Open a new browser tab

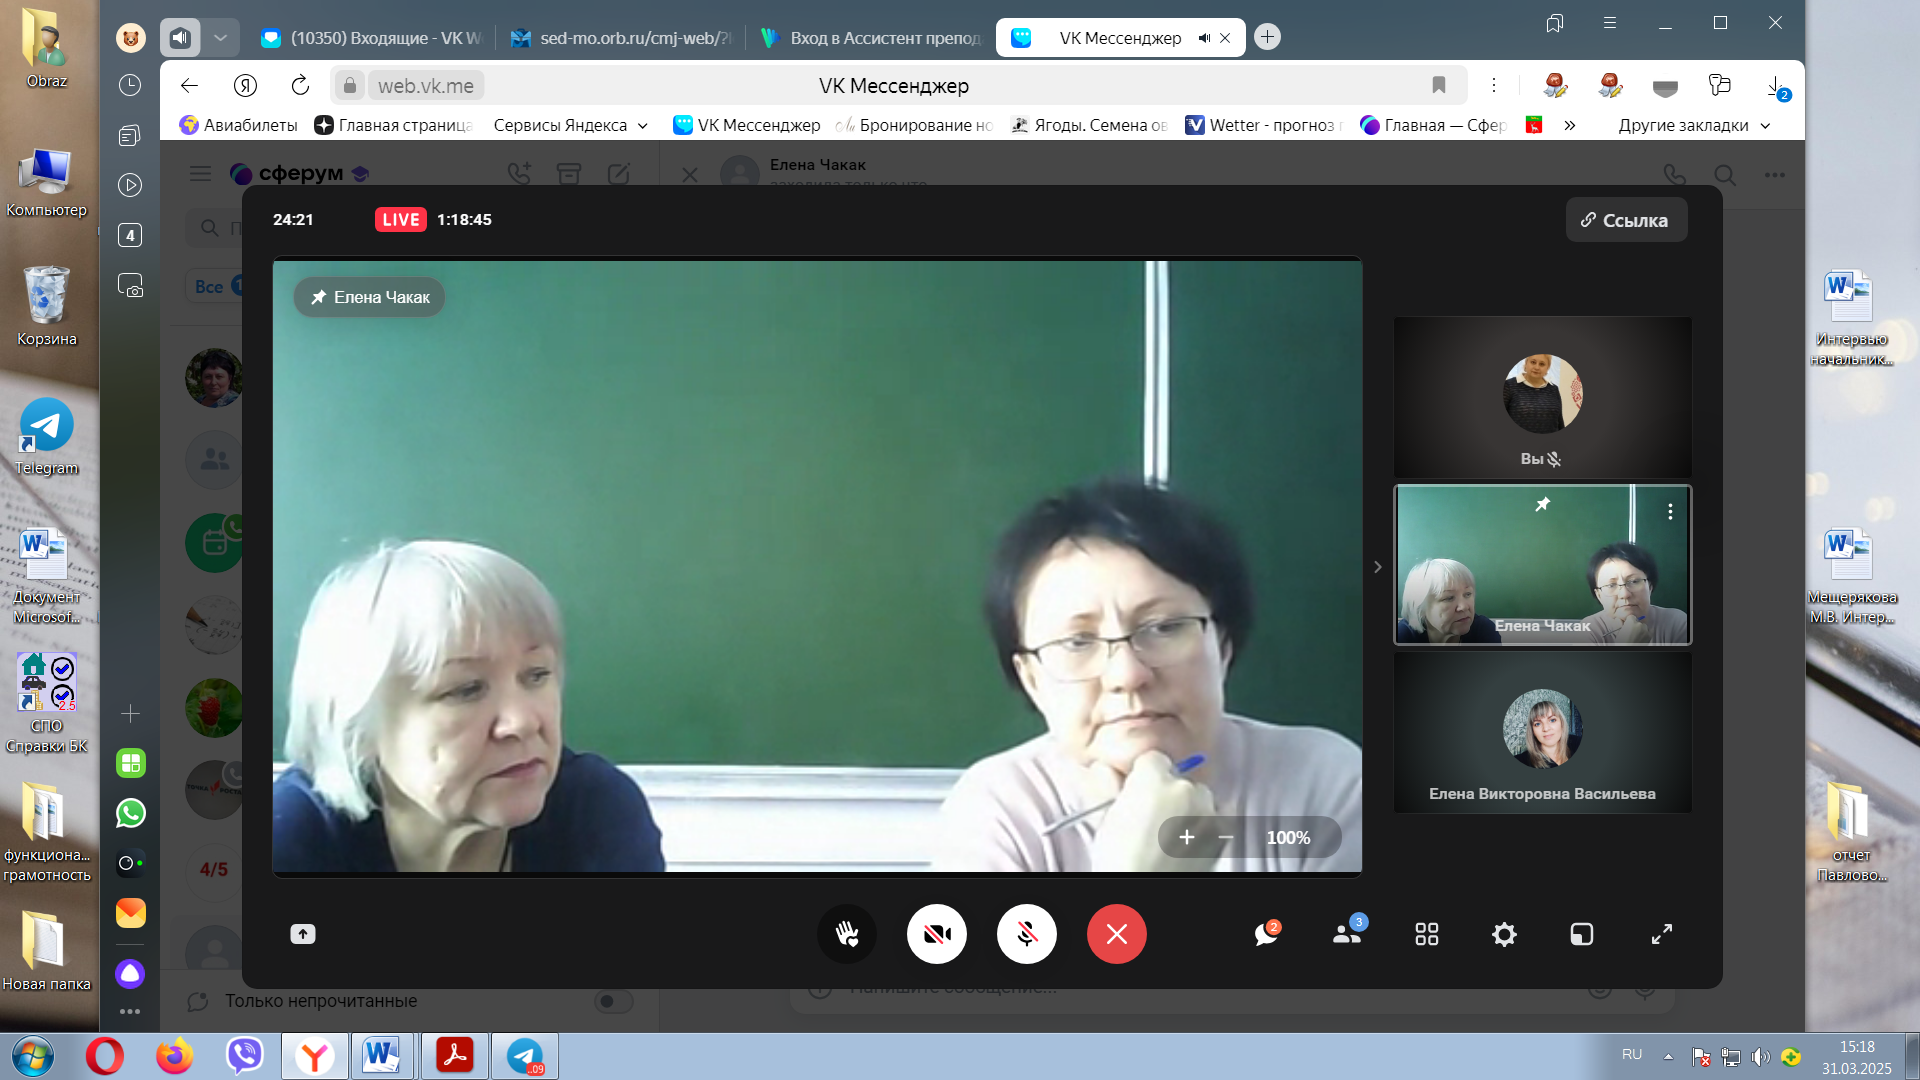pos(1267,37)
